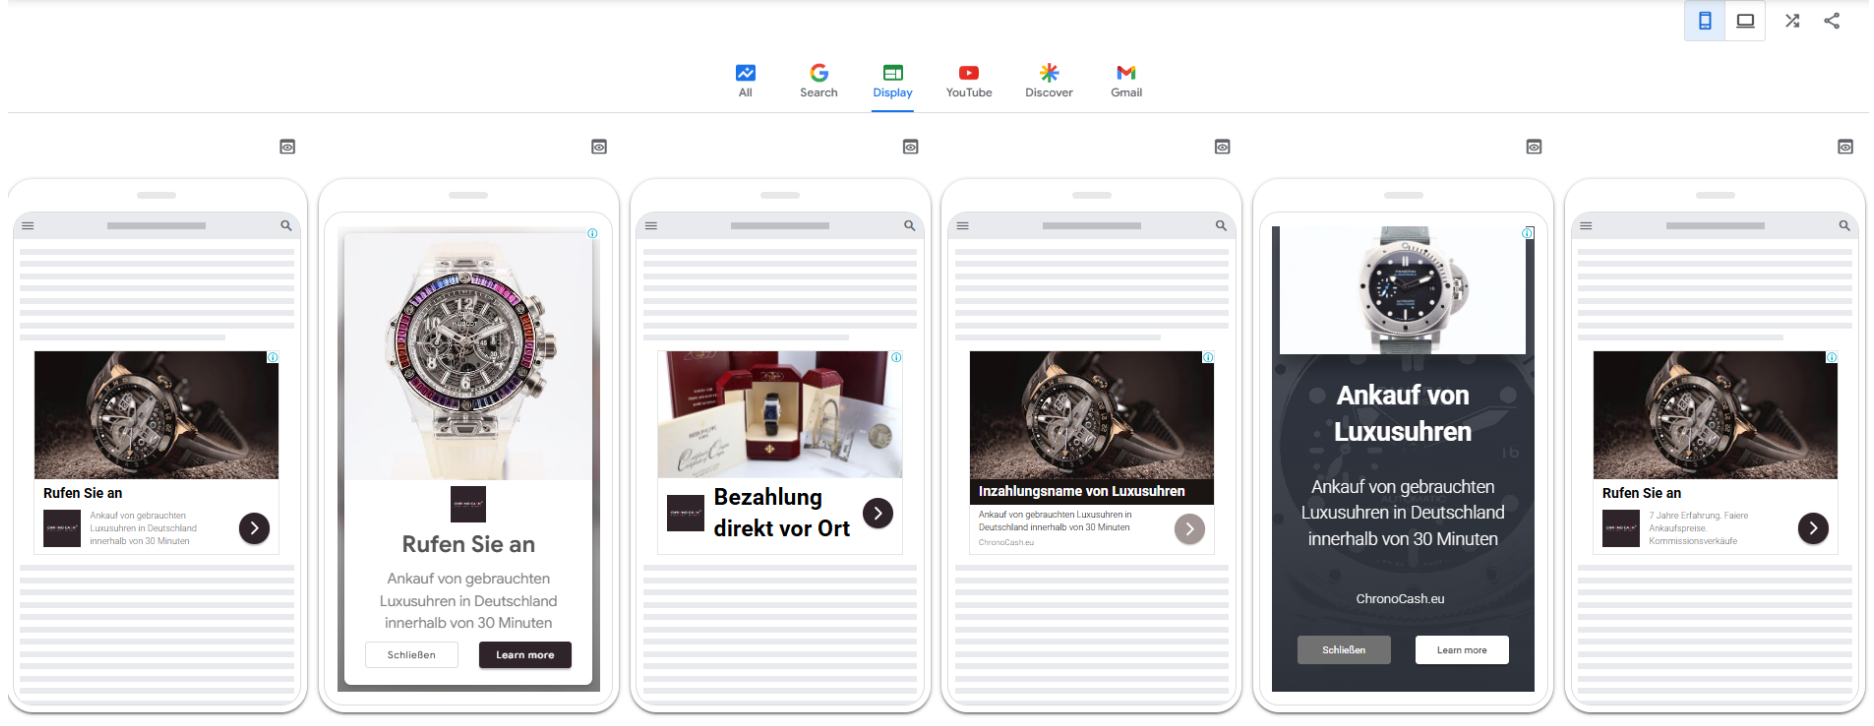Screen dimensions: 1874x726
Task: Open the YouTube channel tab
Action: pyautogui.click(x=968, y=80)
